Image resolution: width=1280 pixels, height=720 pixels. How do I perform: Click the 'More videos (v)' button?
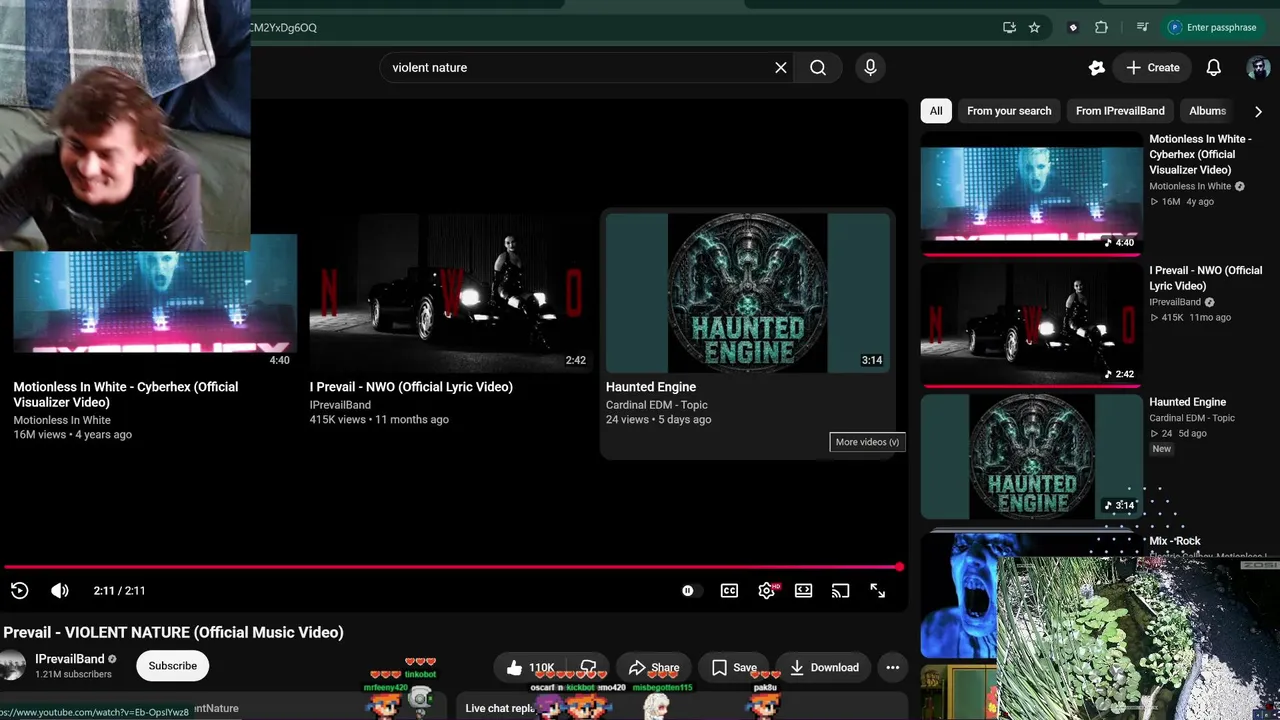(867, 442)
